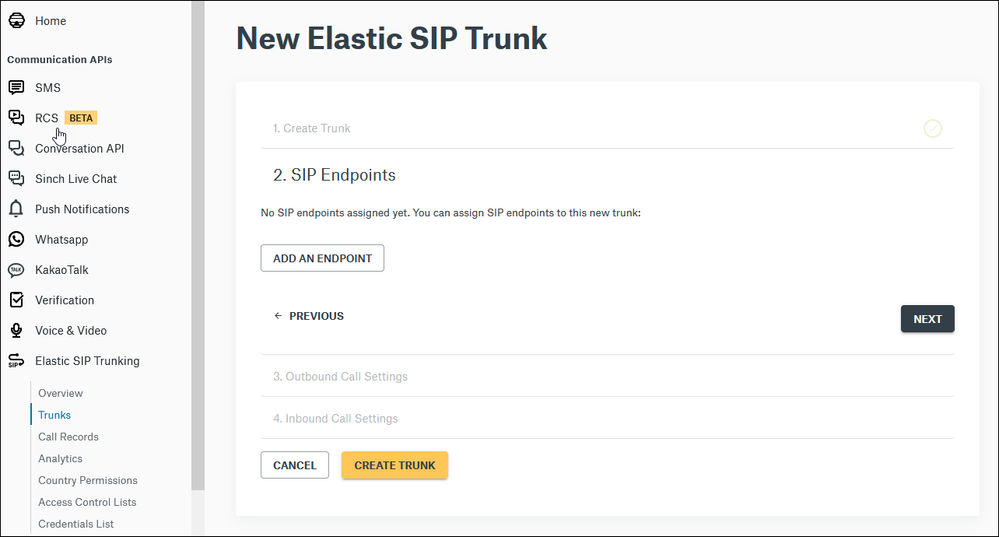999x537 pixels.
Task: Go back with the PREVIOUS link
Action: pos(309,316)
